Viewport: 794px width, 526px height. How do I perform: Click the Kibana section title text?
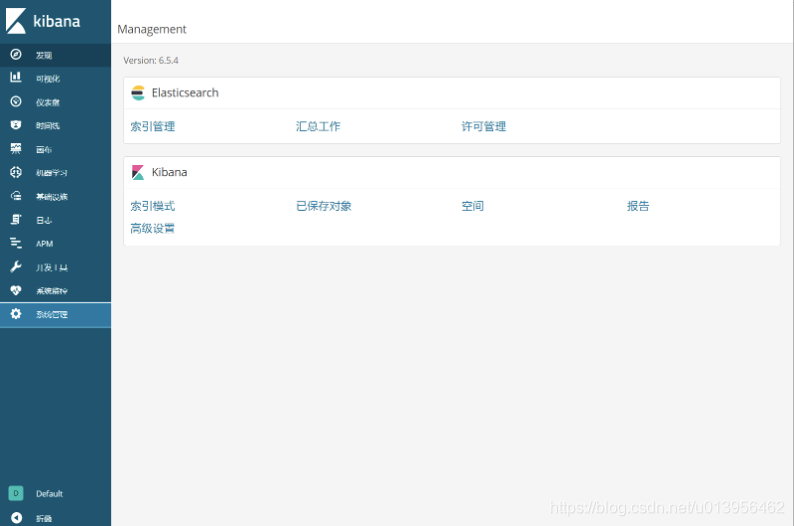(x=170, y=172)
